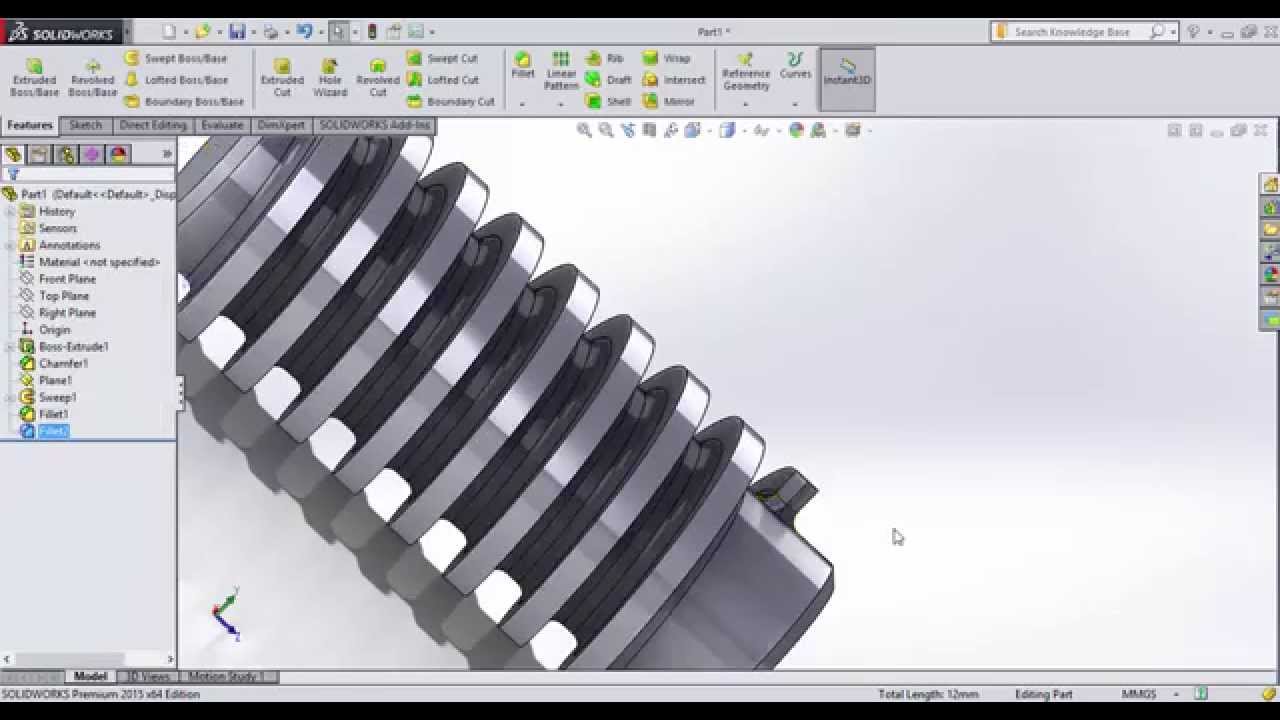Select the Intersect tool
The image size is (1280, 720).
click(x=675, y=80)
